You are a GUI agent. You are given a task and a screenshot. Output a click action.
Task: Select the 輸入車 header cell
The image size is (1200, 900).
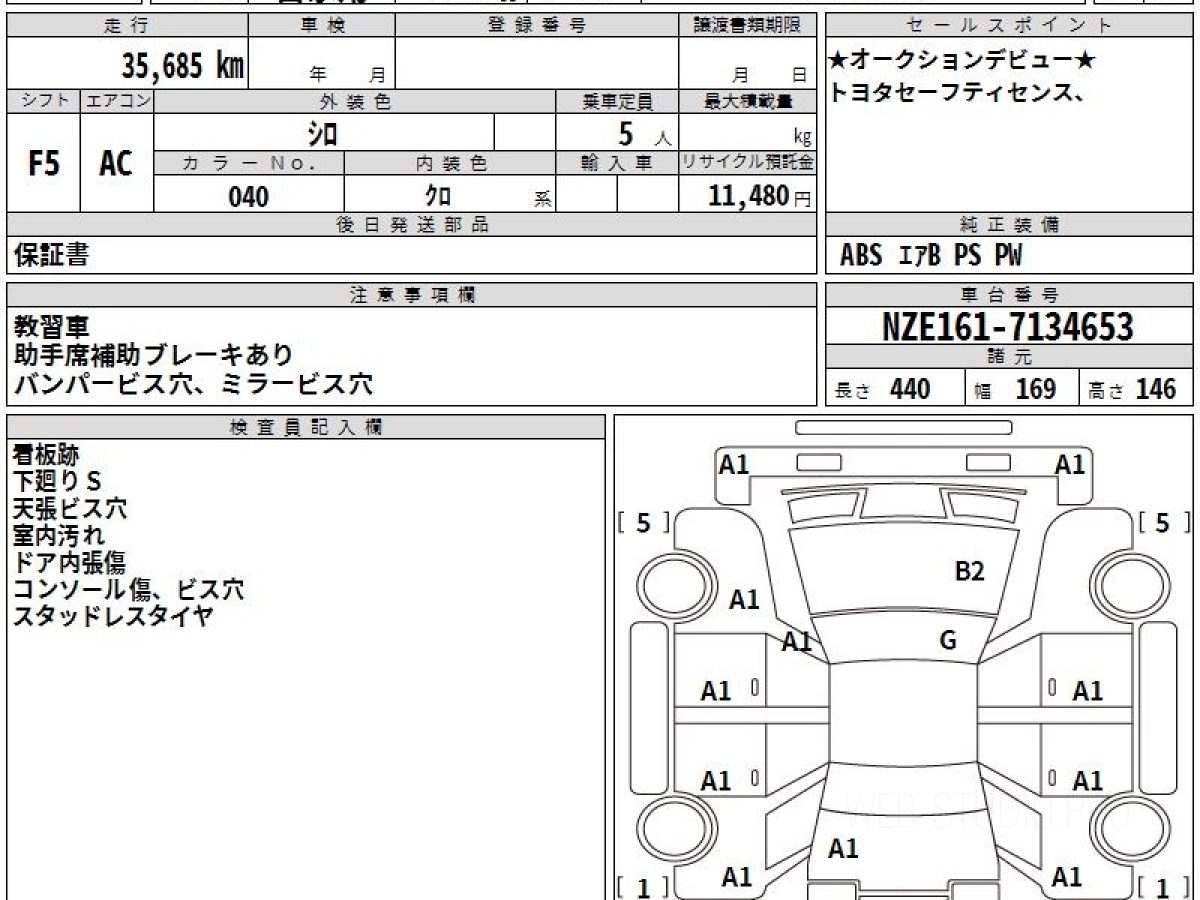point(617,163)
